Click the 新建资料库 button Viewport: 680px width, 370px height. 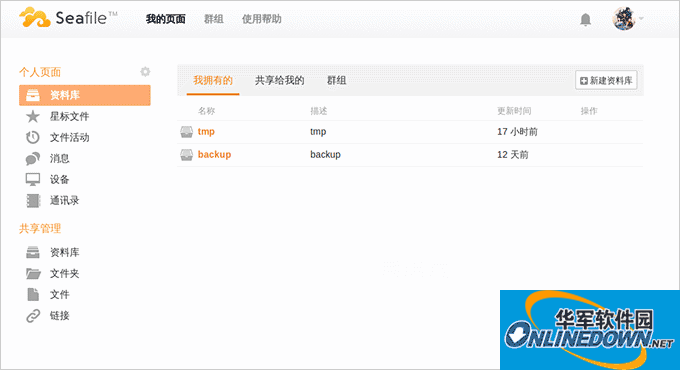pos(606,80)
